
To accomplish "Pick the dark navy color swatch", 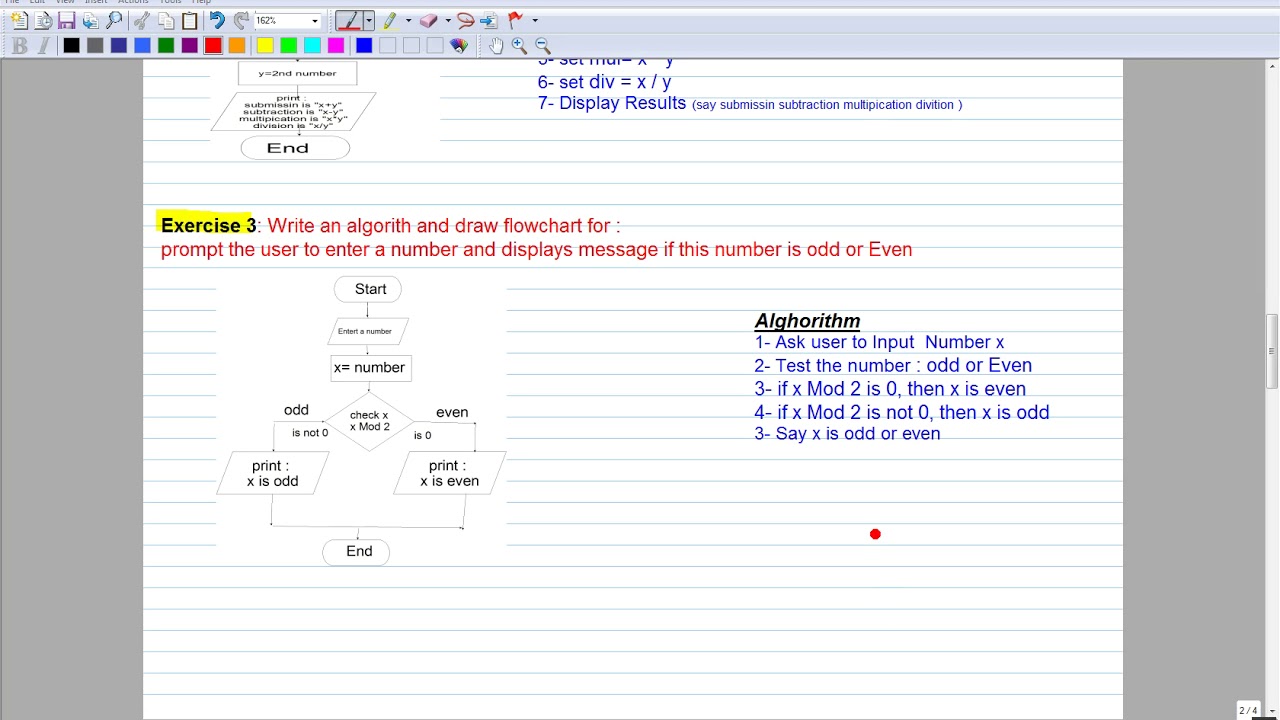I will pyautogui.click(x=119, y=45).
